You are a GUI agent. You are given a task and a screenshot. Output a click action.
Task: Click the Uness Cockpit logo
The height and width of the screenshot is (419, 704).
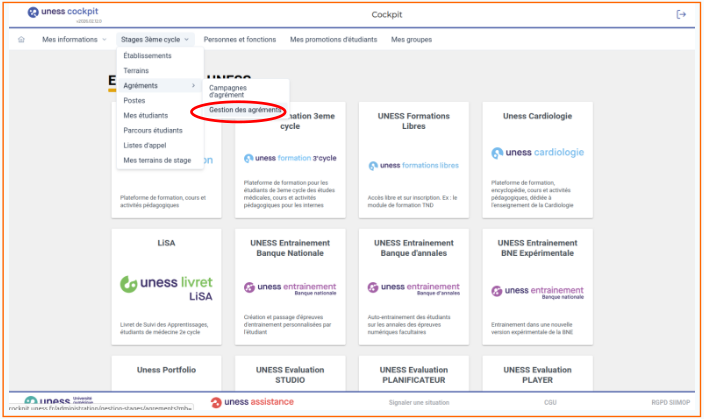point(64,14)
